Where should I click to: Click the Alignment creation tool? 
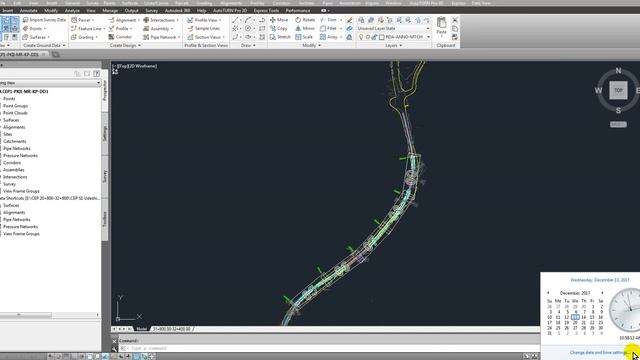[x=123, y=20]
